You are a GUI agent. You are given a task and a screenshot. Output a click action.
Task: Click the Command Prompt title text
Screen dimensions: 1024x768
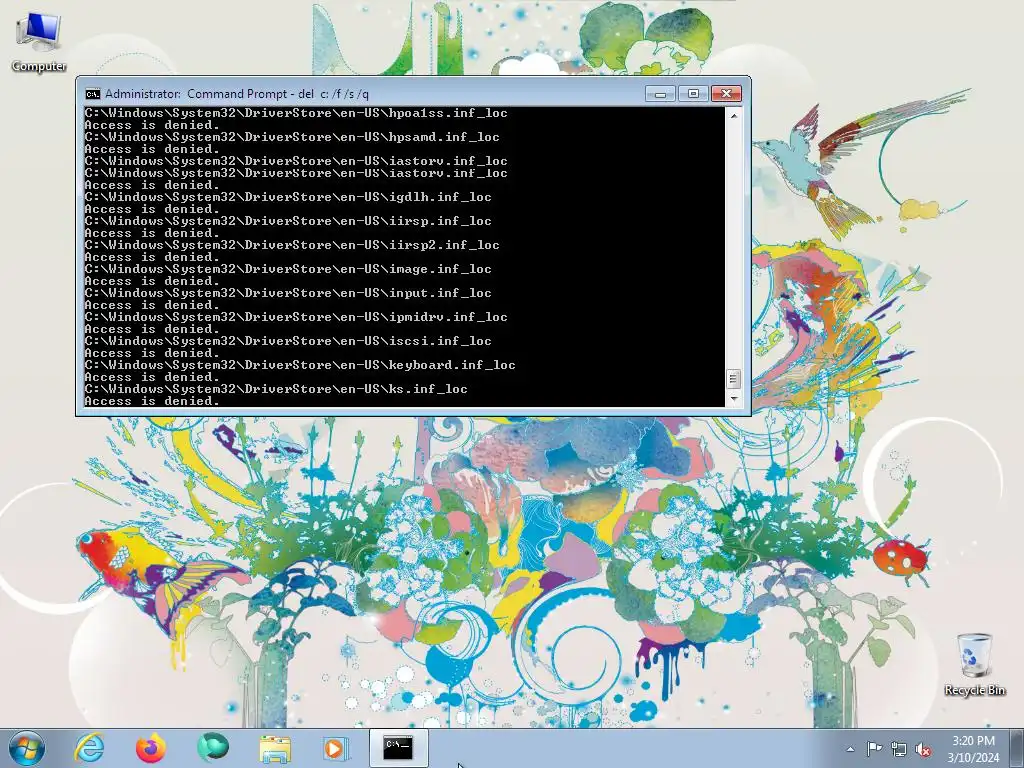pyautogui.click(x=236, y=94)
